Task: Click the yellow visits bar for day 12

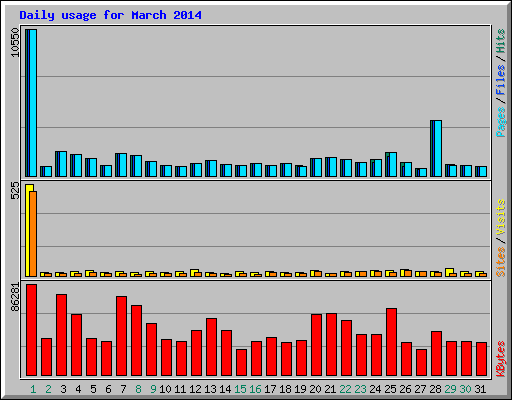Action: 194,273
